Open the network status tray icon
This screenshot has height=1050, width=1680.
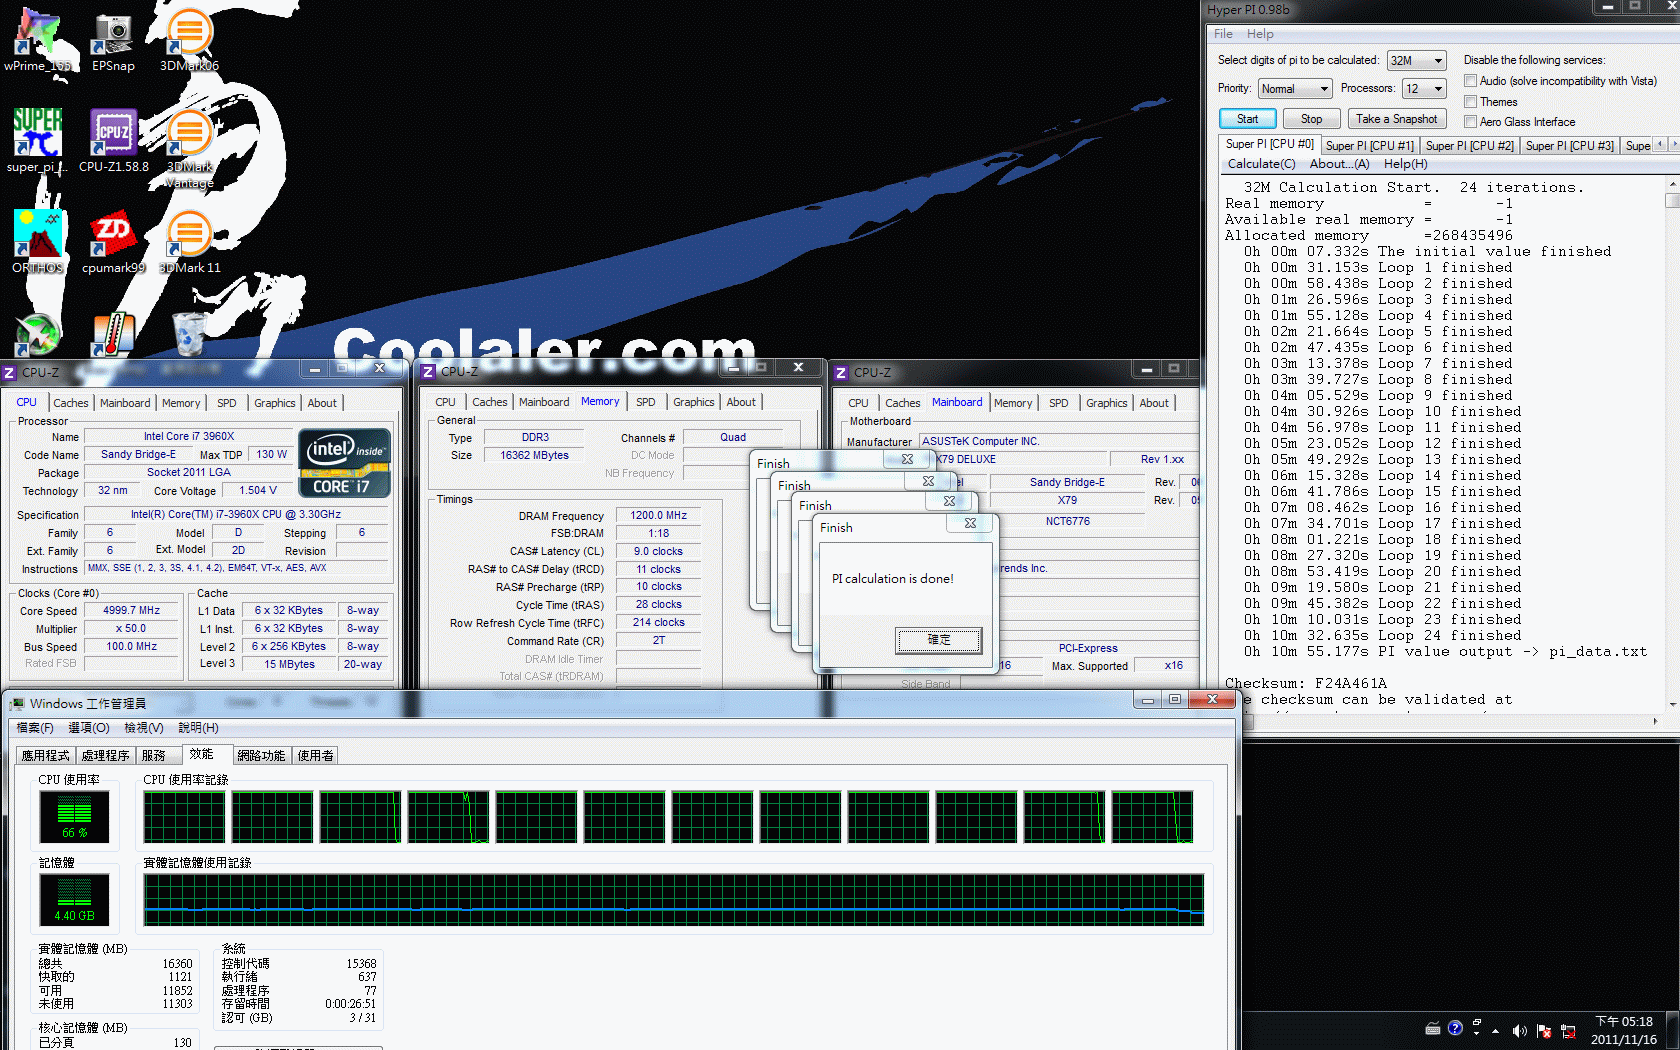pyautogui.click(x=1567, y=1030)
